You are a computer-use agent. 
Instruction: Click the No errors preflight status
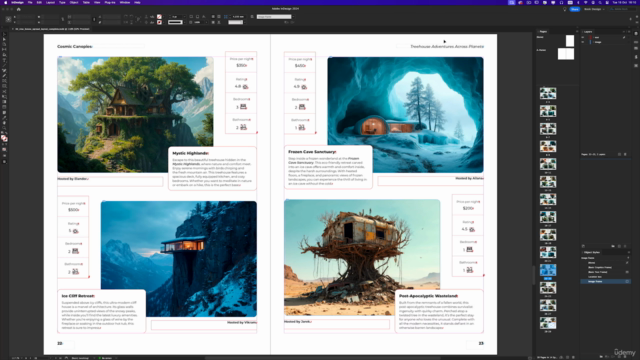(x=105, y=358)
